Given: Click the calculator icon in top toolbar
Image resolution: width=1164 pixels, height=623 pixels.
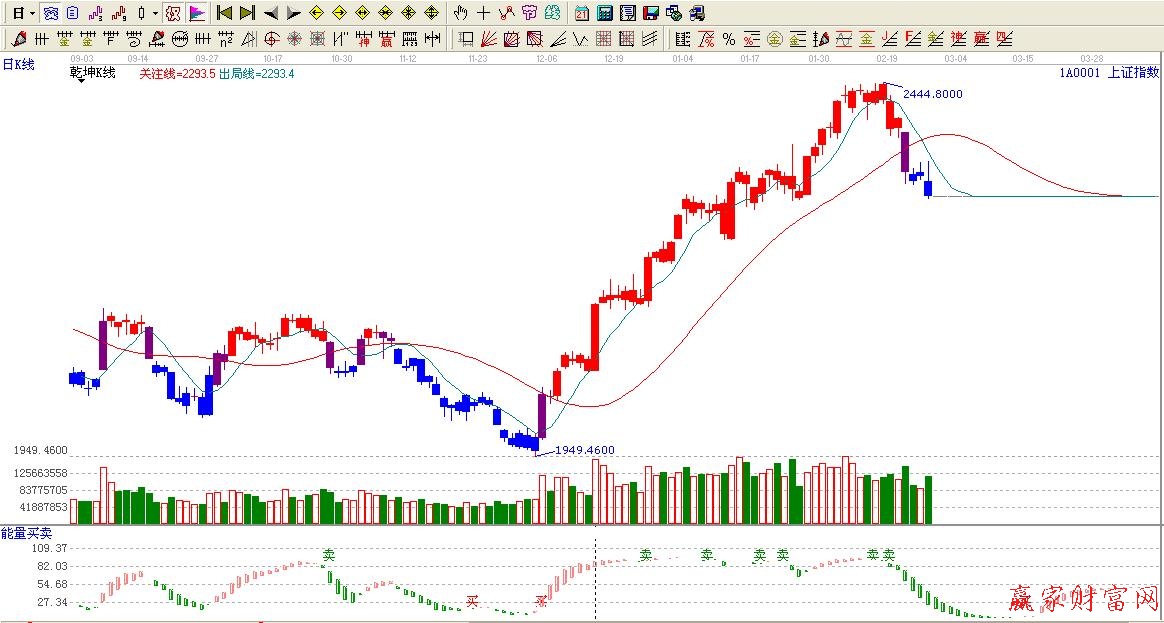Looking at the screenshot, I should (605, 13).
